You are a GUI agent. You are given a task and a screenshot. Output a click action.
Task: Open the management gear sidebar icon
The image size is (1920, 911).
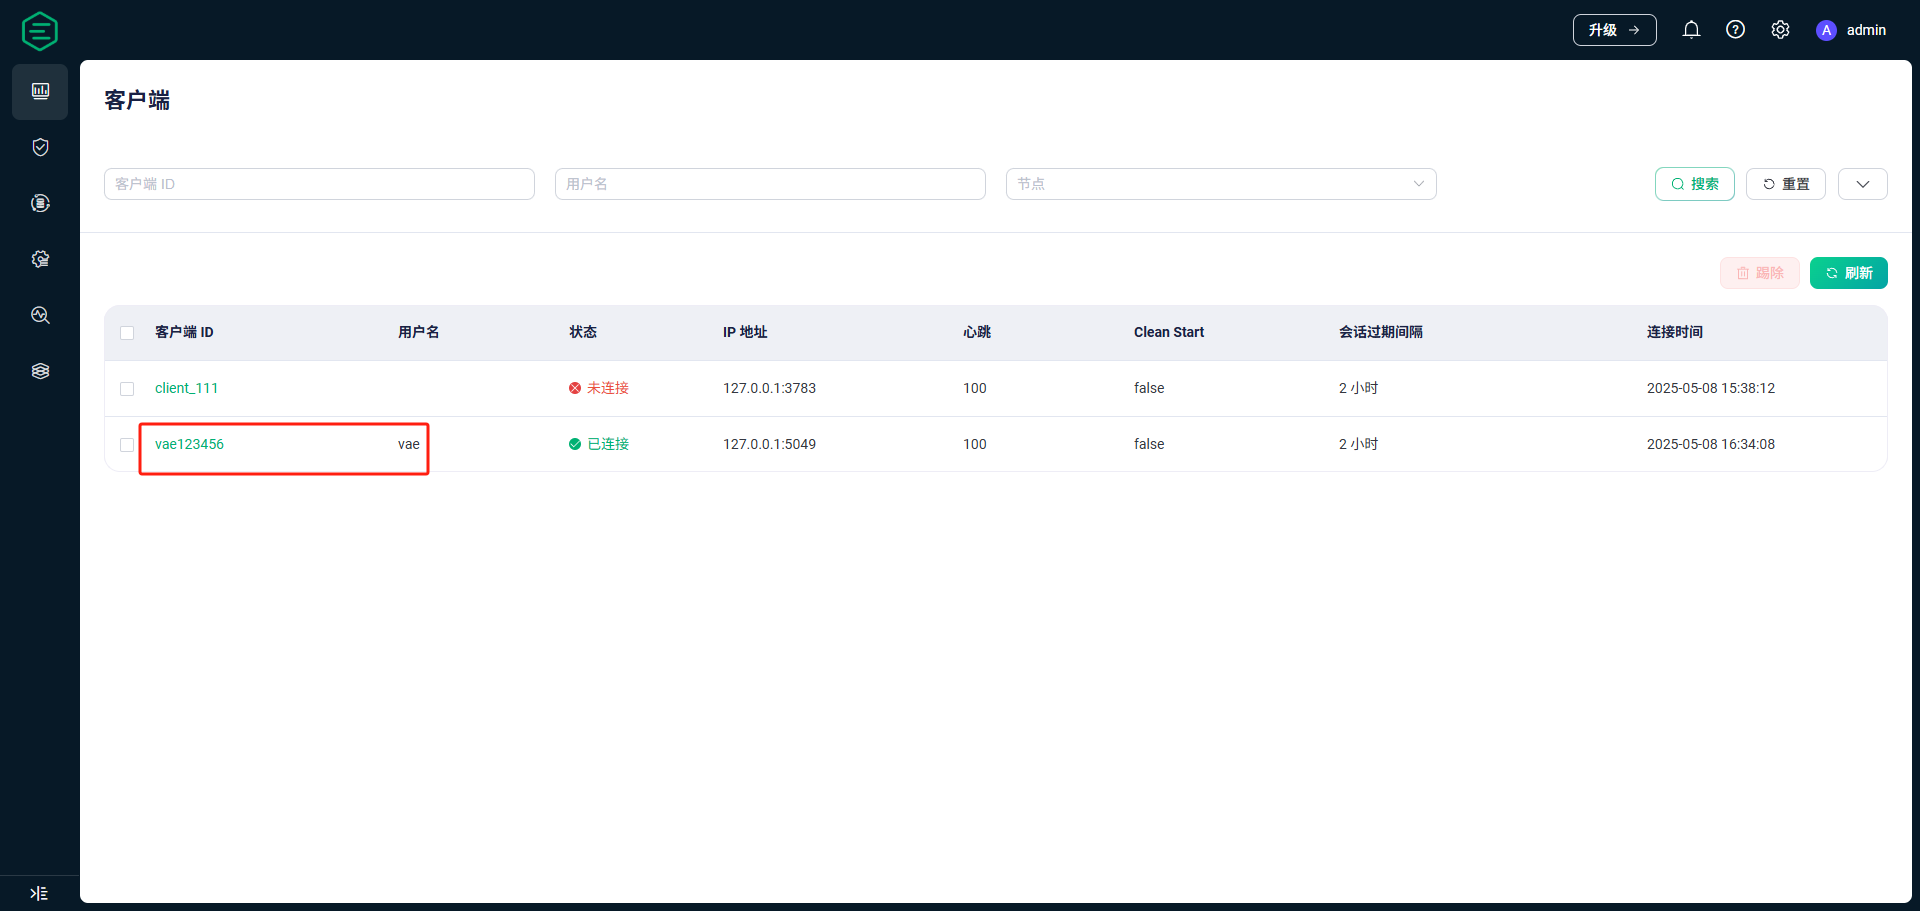tap(40, 259)
